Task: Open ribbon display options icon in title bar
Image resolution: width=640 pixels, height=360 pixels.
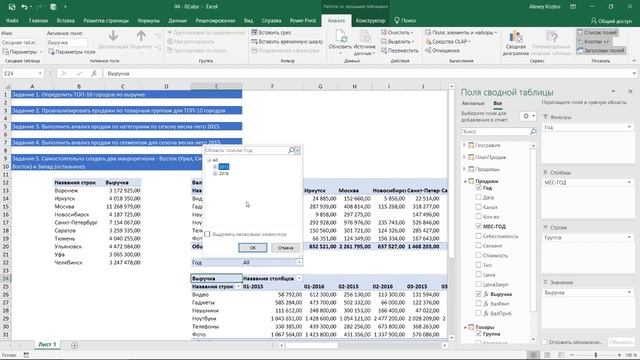Action: click(x=573, y=7)
